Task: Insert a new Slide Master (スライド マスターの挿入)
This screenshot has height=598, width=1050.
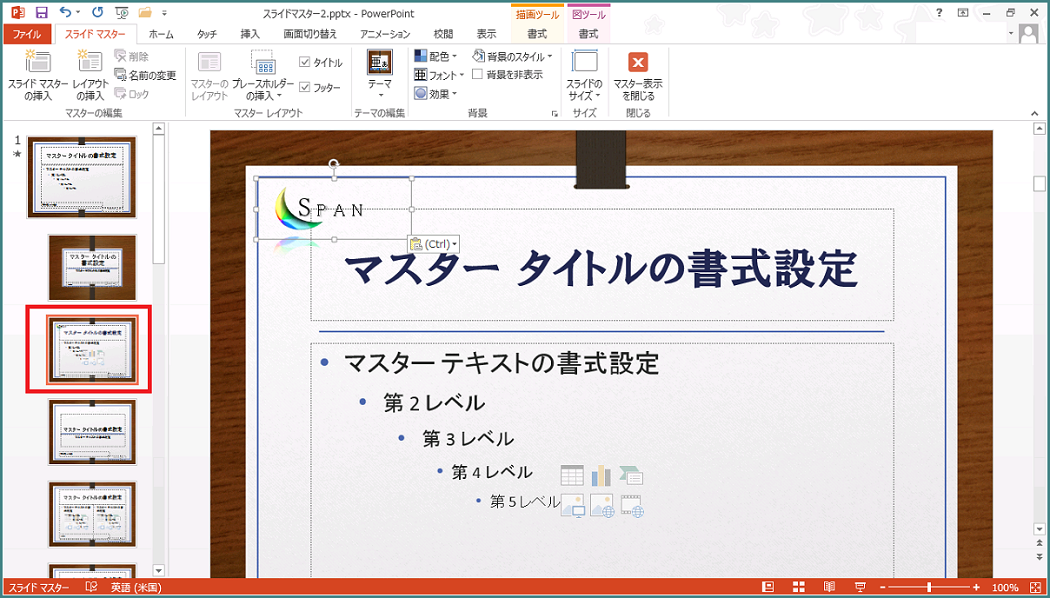Action: pos(38,76)
